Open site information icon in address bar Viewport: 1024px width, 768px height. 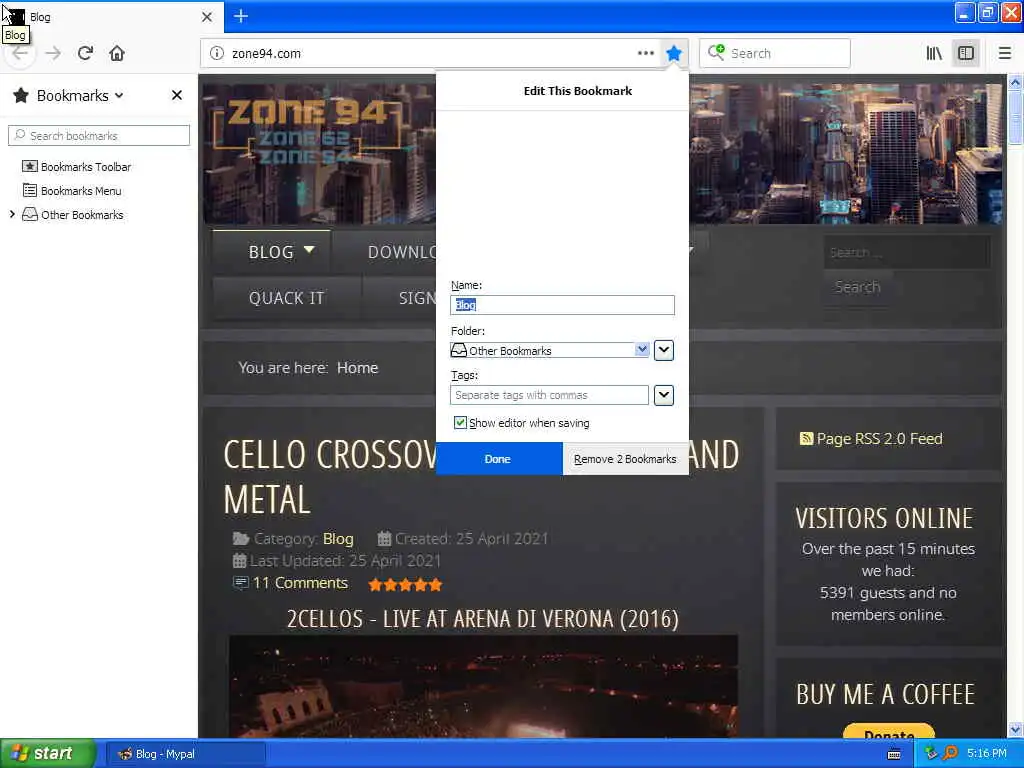pos(216,54)
